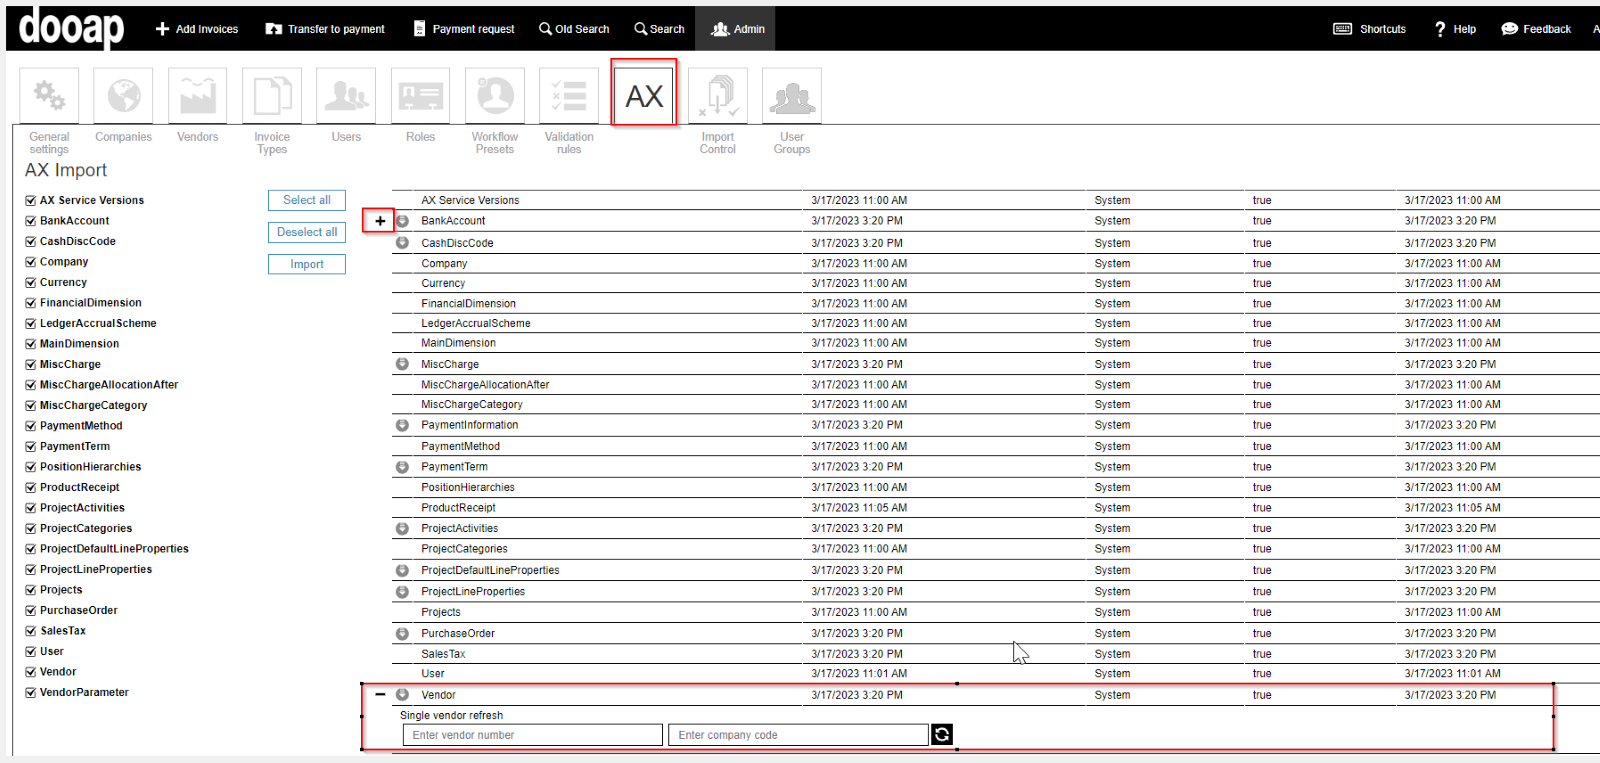Screen dimensions: 1600x763
Task: Open Transfer to payment menu
Action: pos(325,29)
